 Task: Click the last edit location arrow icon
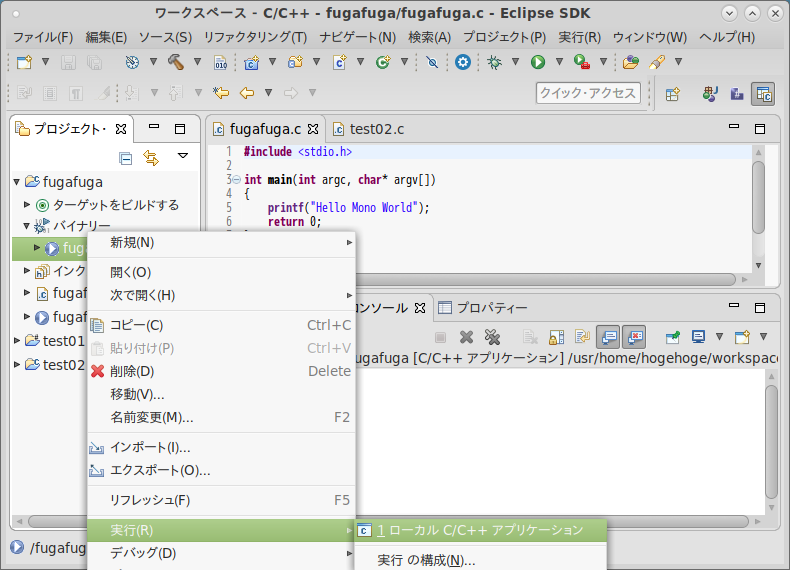click(221, 93)
